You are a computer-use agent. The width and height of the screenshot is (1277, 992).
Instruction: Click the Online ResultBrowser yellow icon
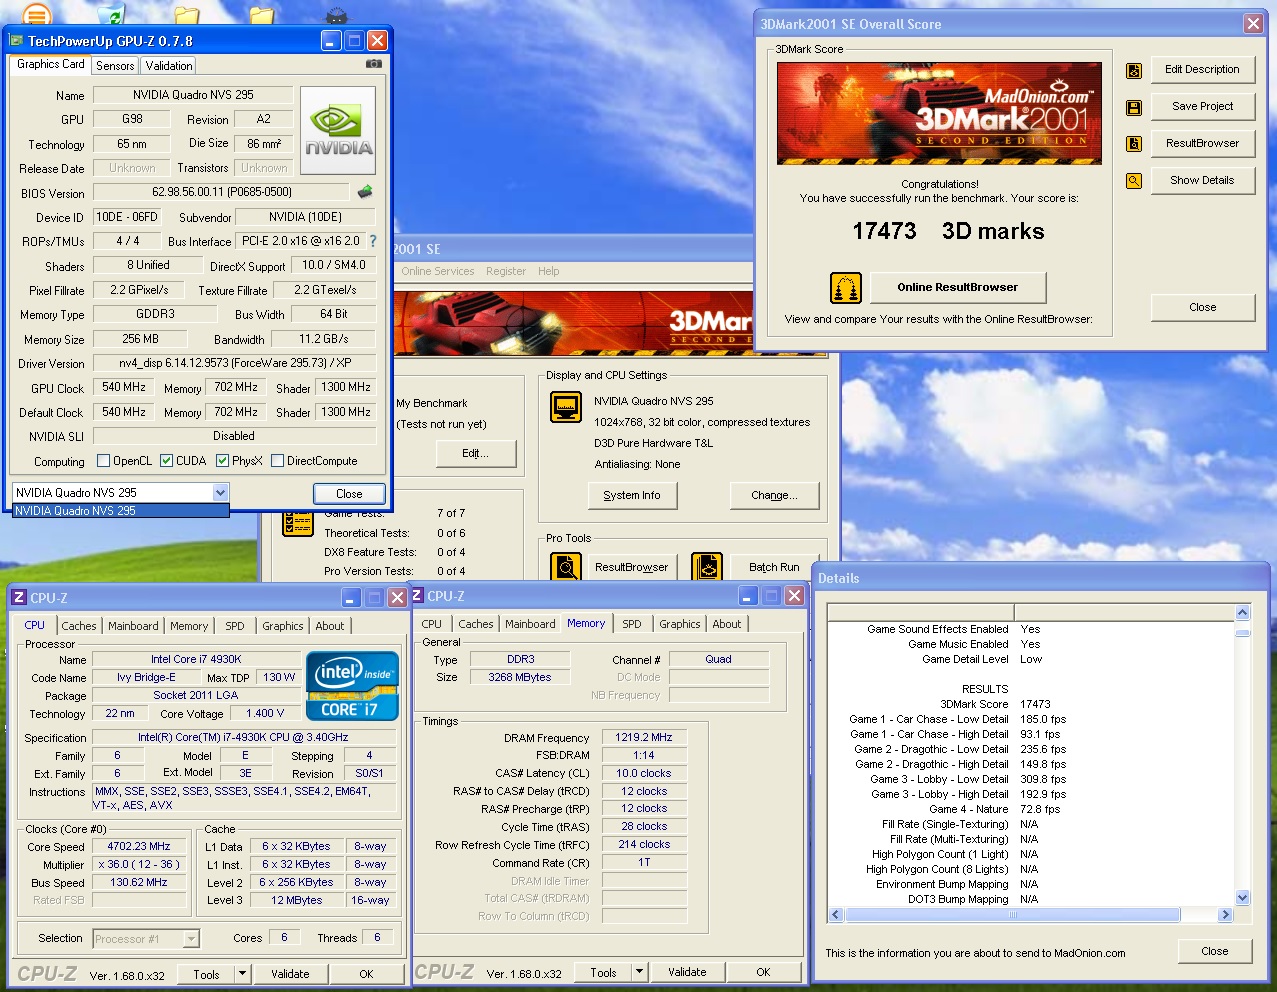pos(846,288)
